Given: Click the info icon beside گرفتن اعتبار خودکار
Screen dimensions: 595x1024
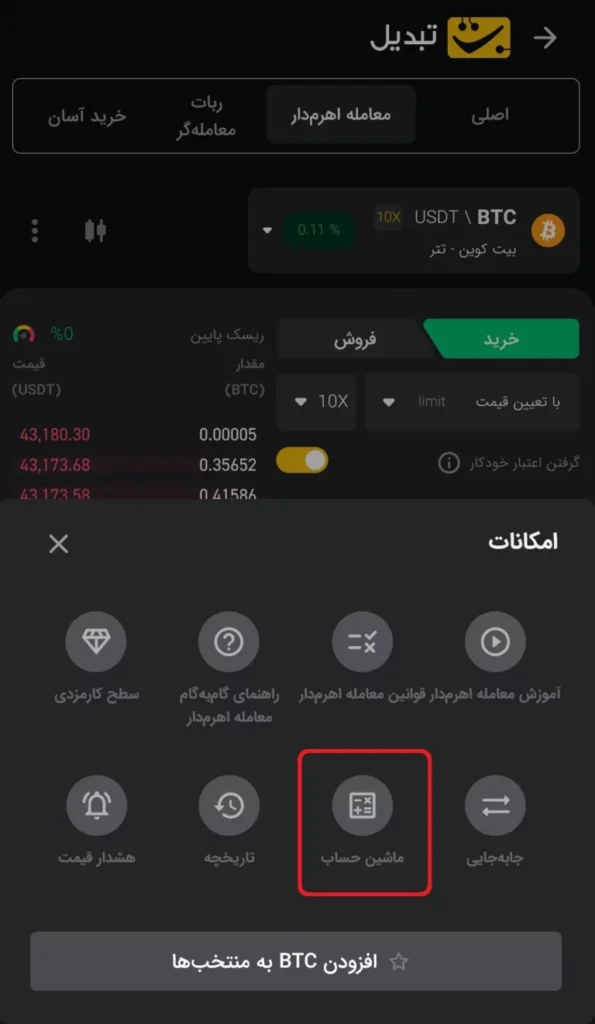Looking at the screenshot, I should click(449, 463).
